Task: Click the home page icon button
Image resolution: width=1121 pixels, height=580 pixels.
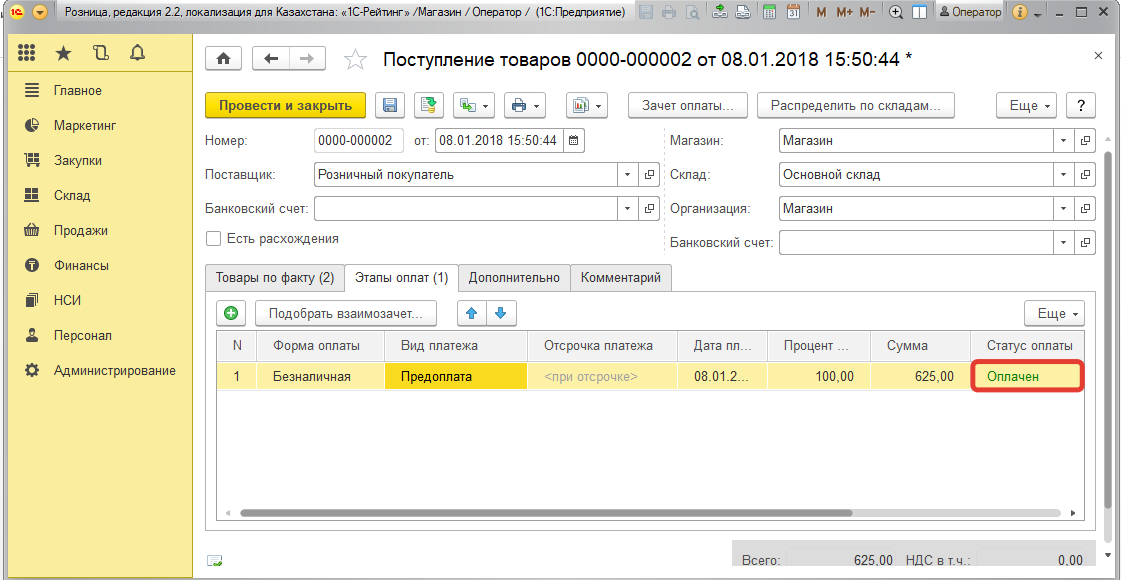Action: (x=223, y=59)
